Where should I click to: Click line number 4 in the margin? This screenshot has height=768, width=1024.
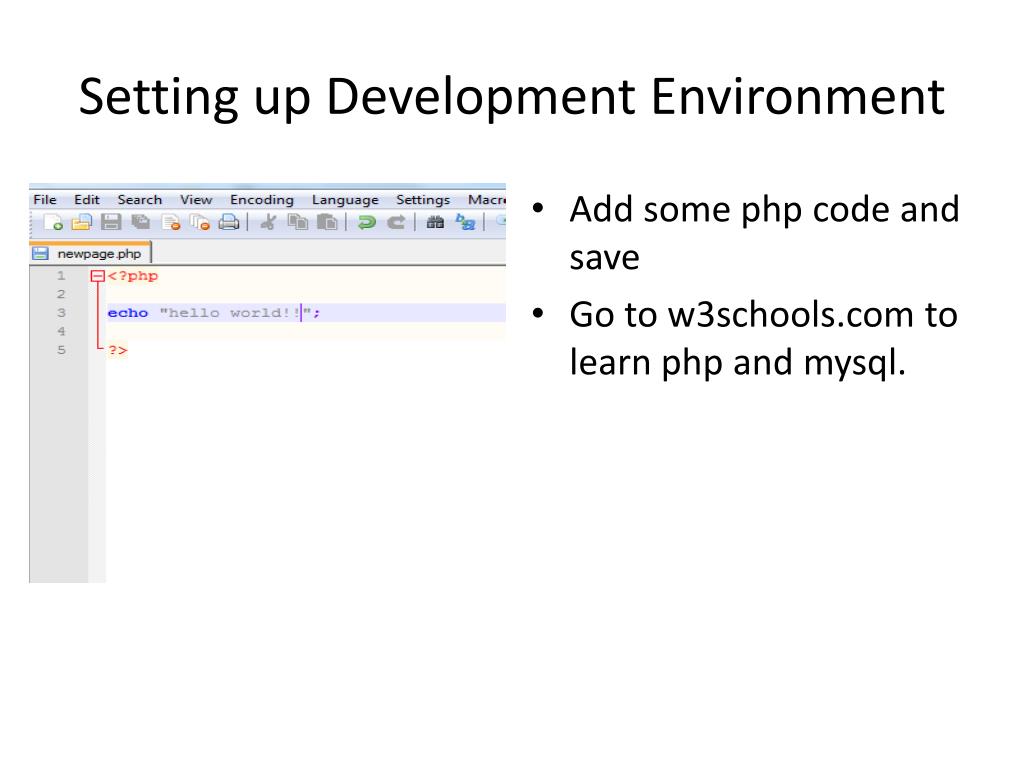(x=61, y=332)
